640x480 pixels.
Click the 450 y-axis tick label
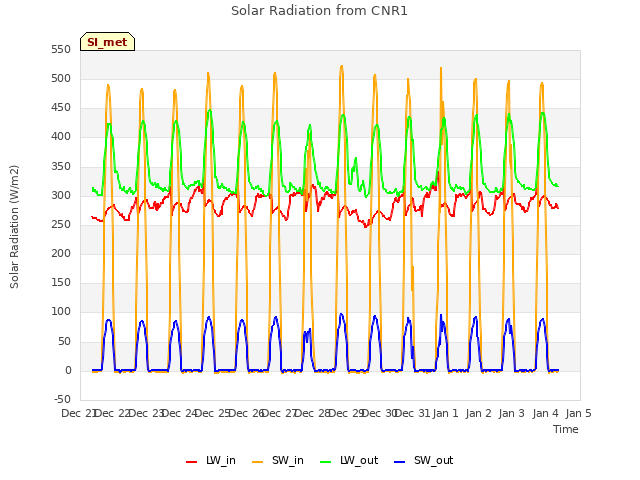[61, 108]
